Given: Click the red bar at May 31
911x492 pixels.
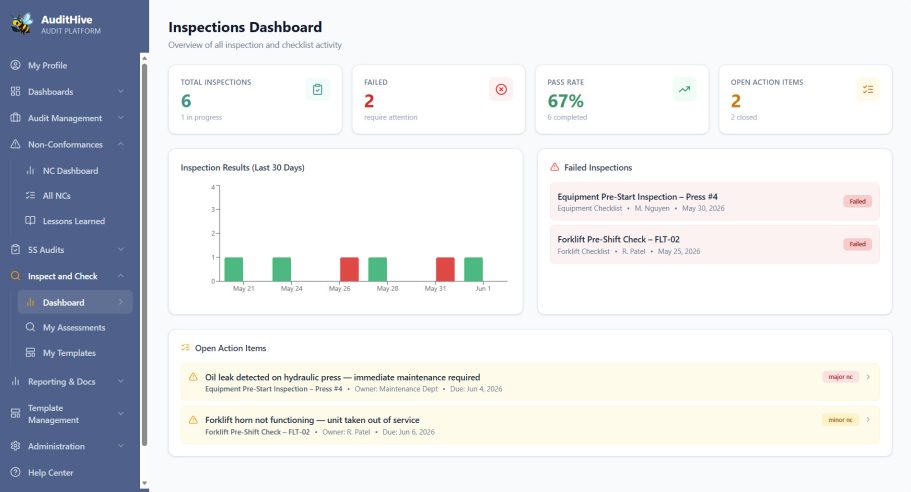Looking at the screenshot, I should tap(445, 269).
